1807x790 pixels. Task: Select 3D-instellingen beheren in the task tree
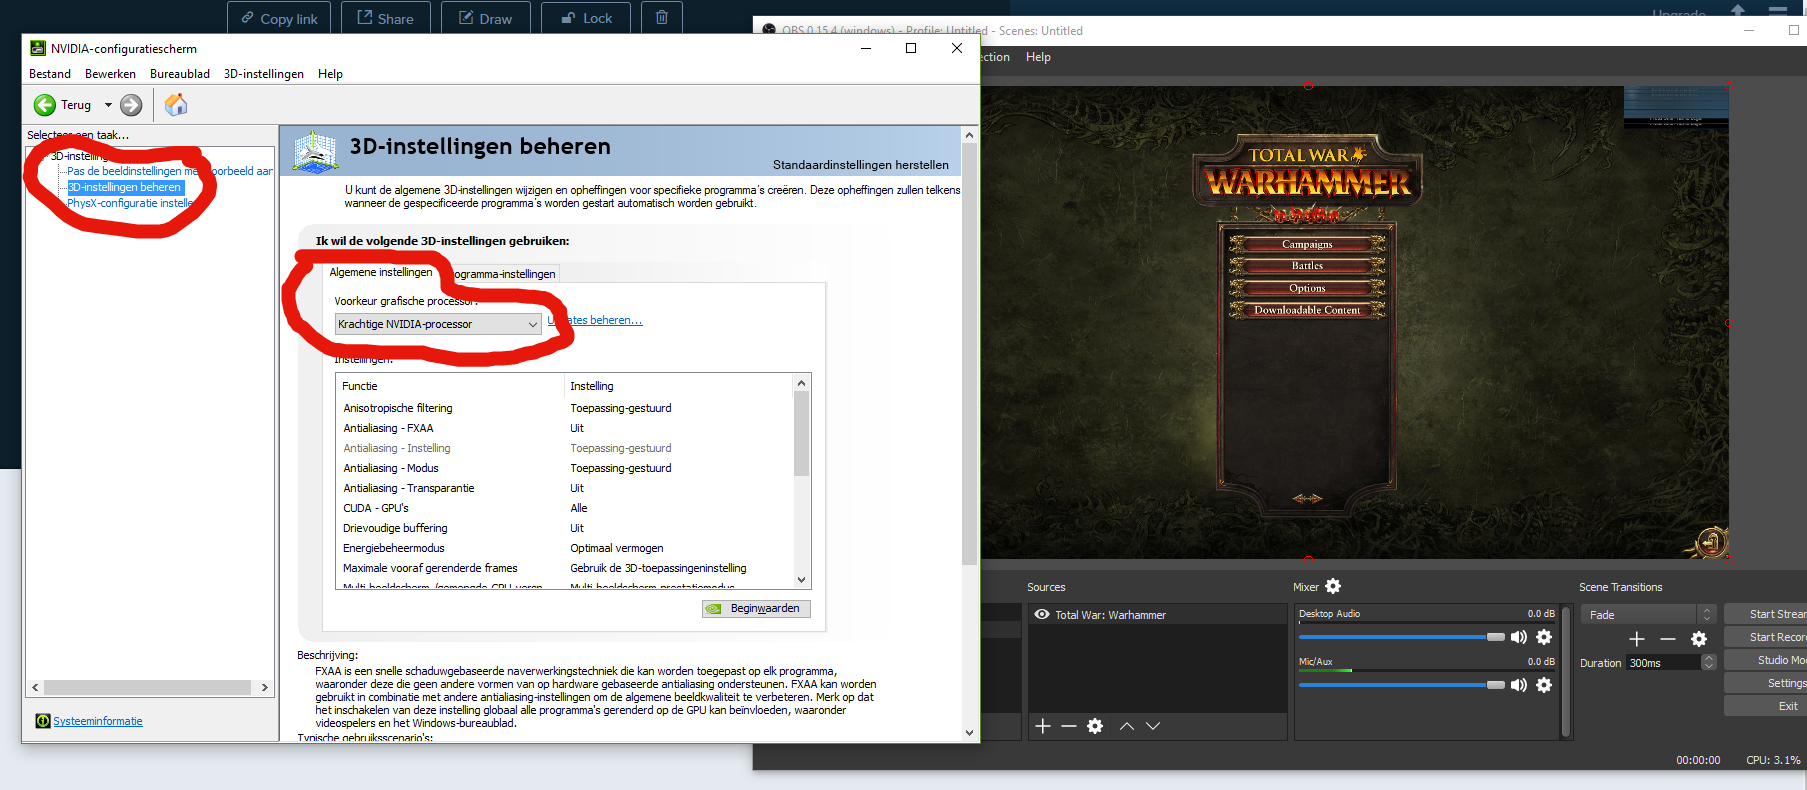(x=125, y=187)
